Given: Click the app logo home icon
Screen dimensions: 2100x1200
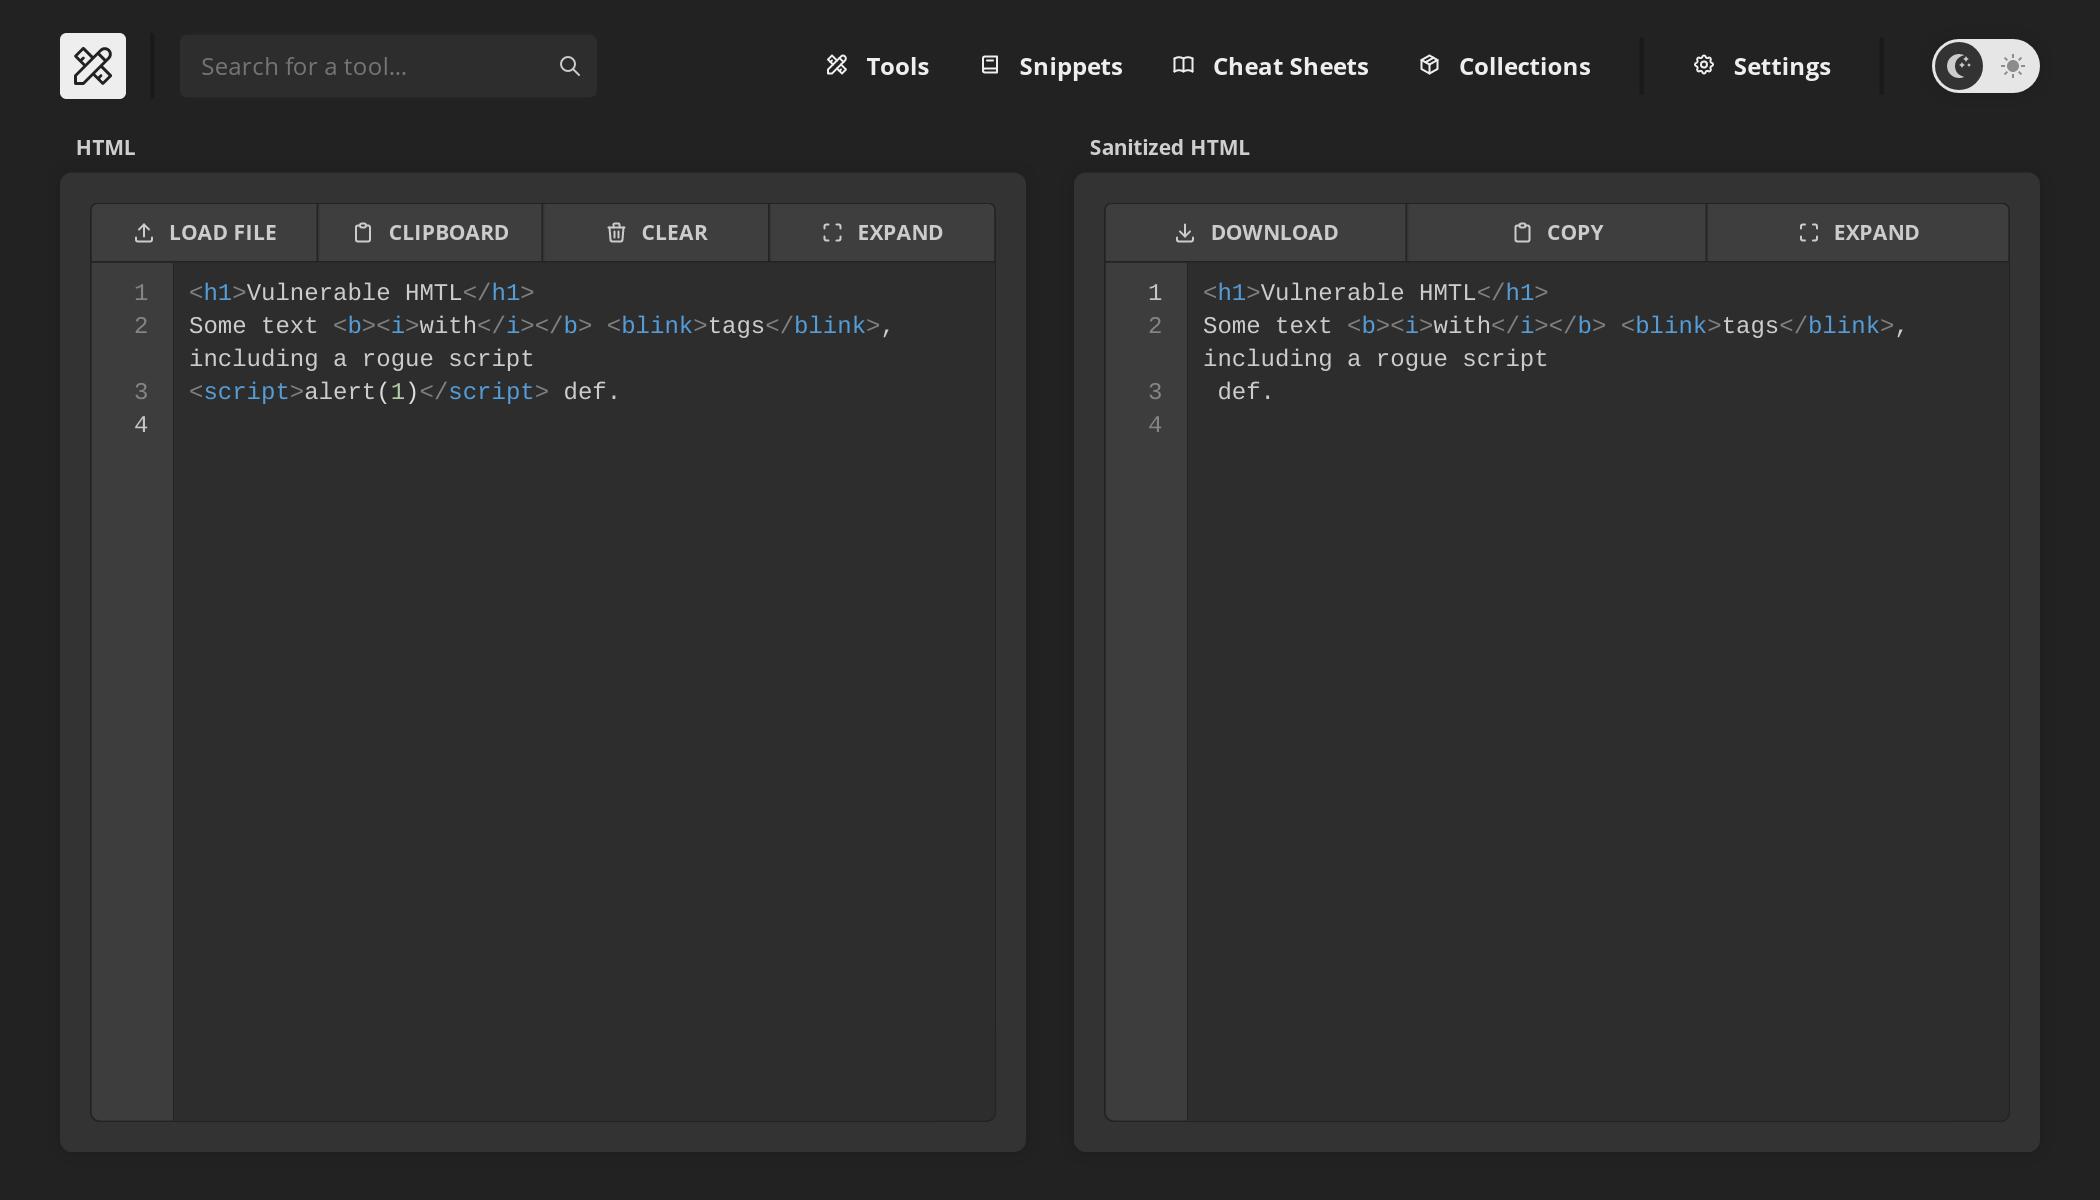Looking at the screenshot, I should click(x=93, y=66).
